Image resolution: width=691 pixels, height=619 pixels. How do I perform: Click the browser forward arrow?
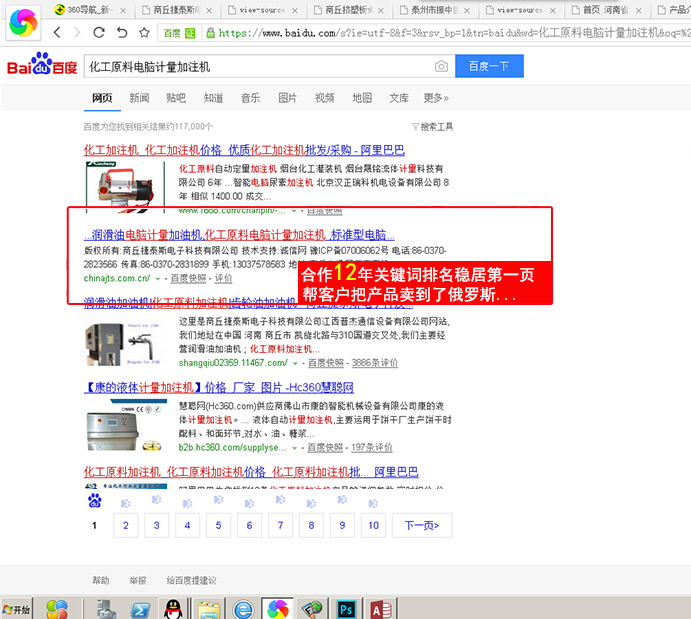point(77,33)
